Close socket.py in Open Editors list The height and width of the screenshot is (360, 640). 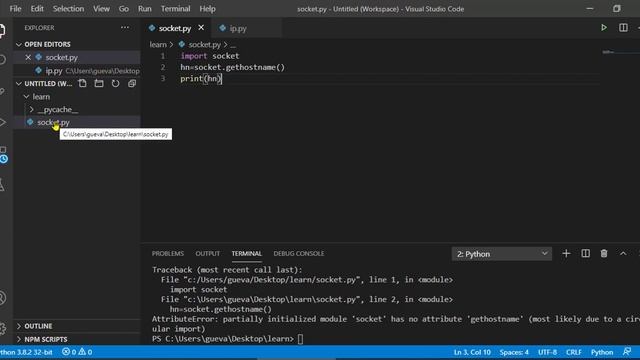[x=28, y=57]
